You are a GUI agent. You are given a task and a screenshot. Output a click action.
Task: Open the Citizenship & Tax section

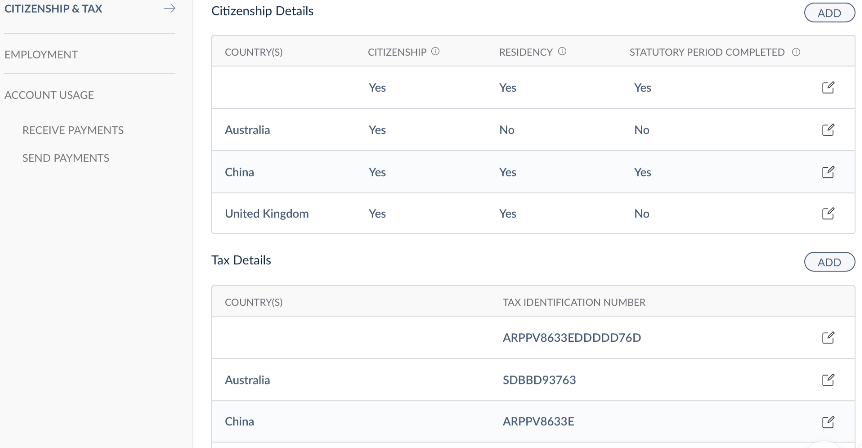pyautogui.click(x=53, y=9)
